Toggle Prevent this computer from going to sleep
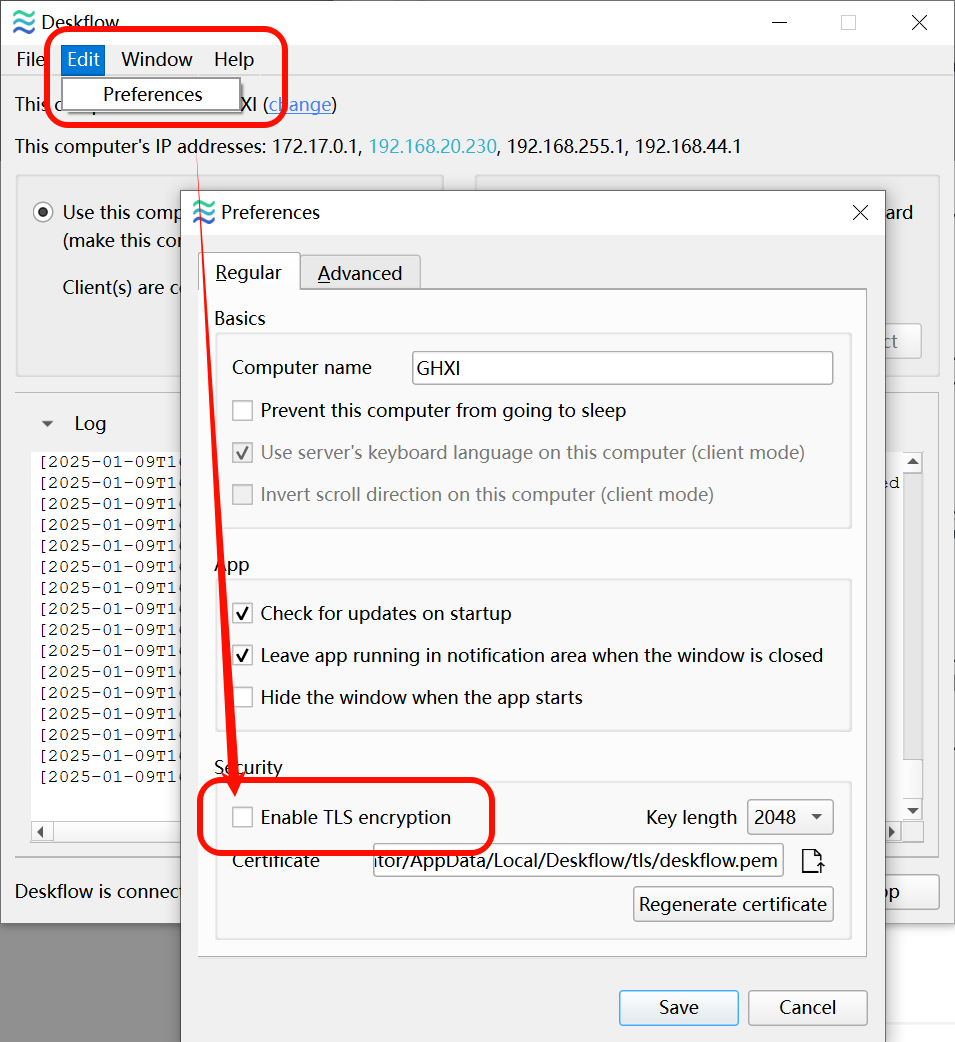This screenshot has width=955, height=1042. (243, 411)
